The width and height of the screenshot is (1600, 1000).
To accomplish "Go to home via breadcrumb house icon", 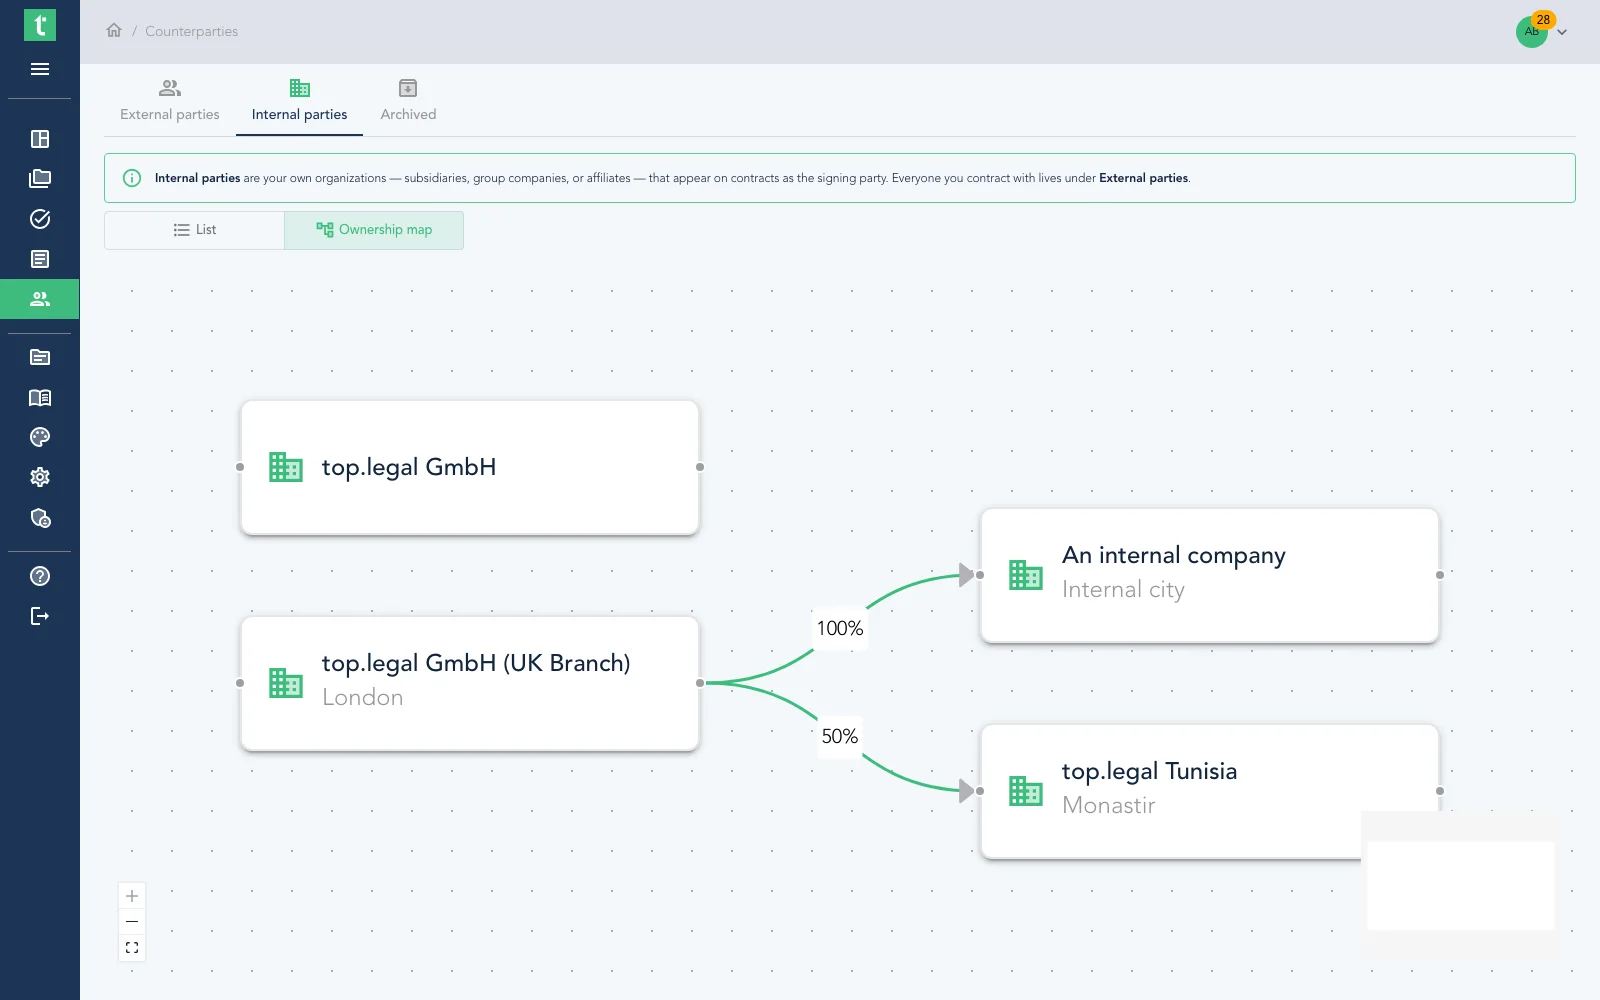I will coord(114,30).
